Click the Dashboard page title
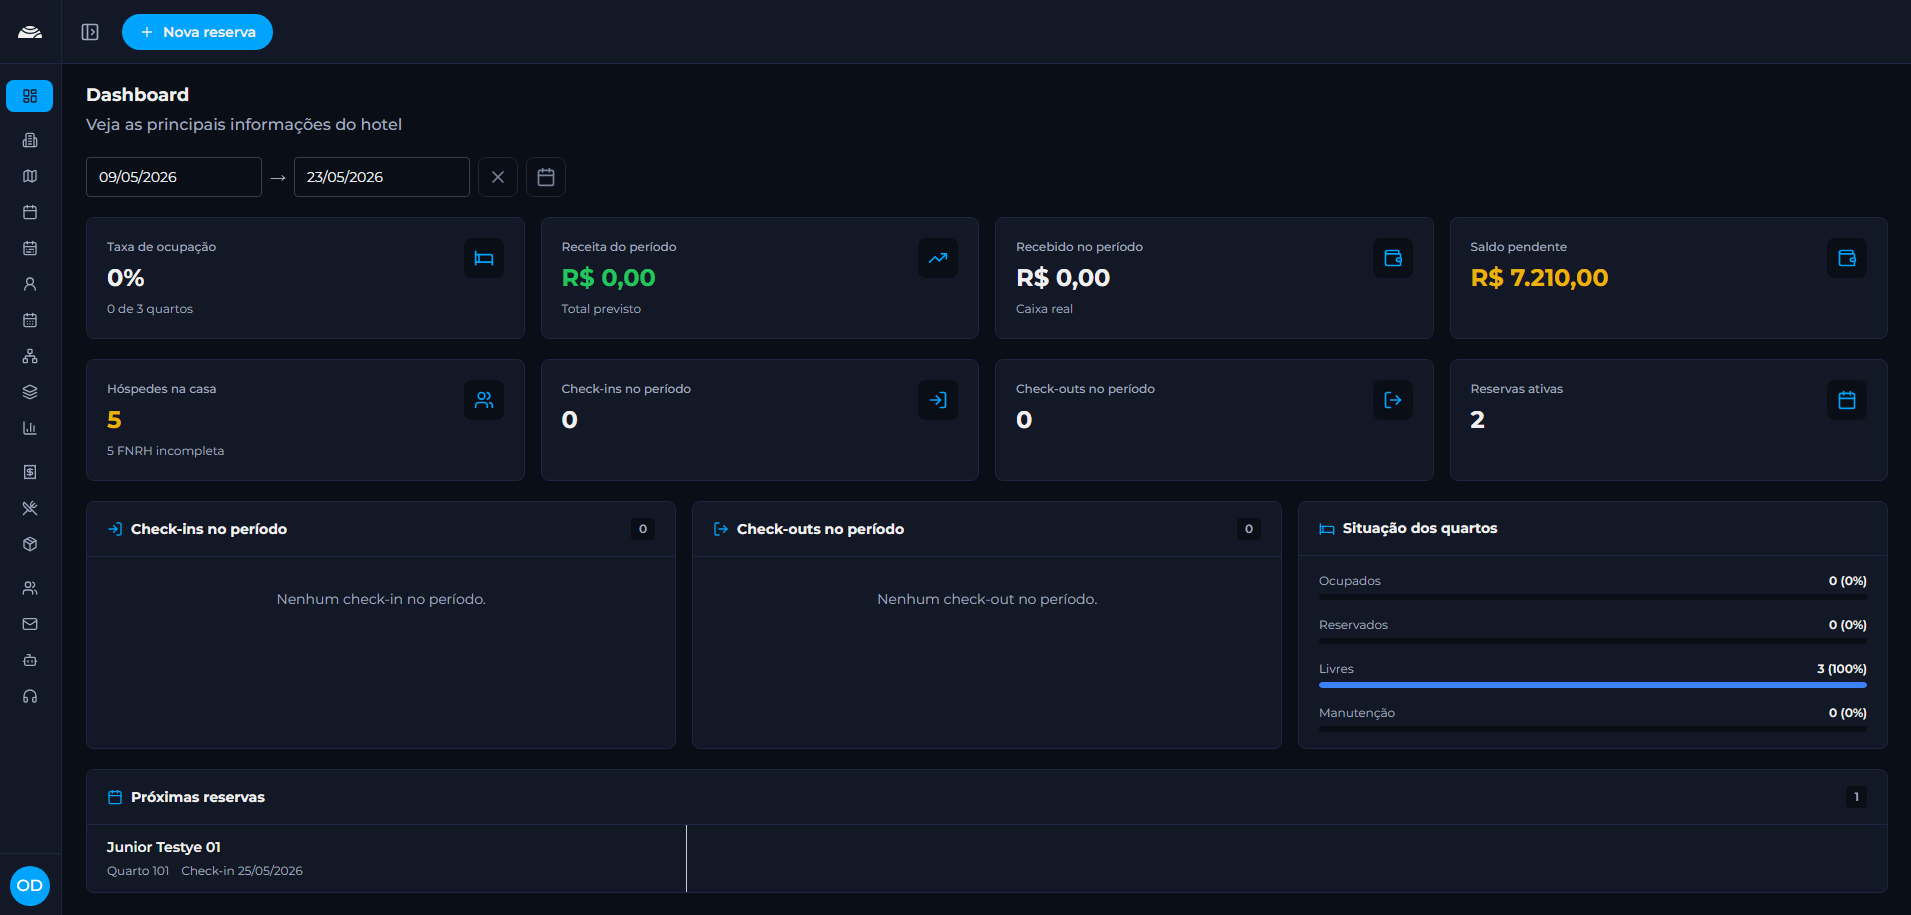Screen dimensions: 1911x915 (x=137, y=95)
